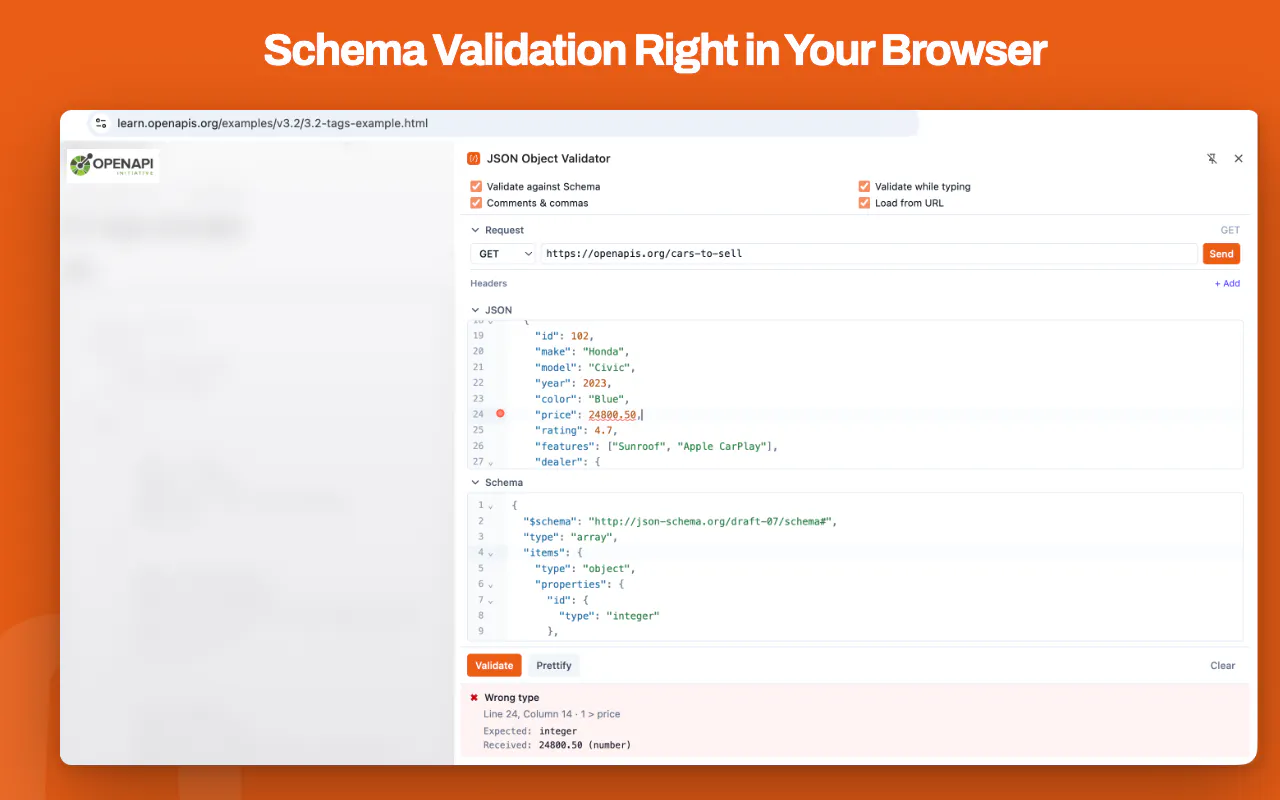Screen dimensions: 1280x800
Task: Fold schema code at line 6 properties
Action: click(490, 585)
